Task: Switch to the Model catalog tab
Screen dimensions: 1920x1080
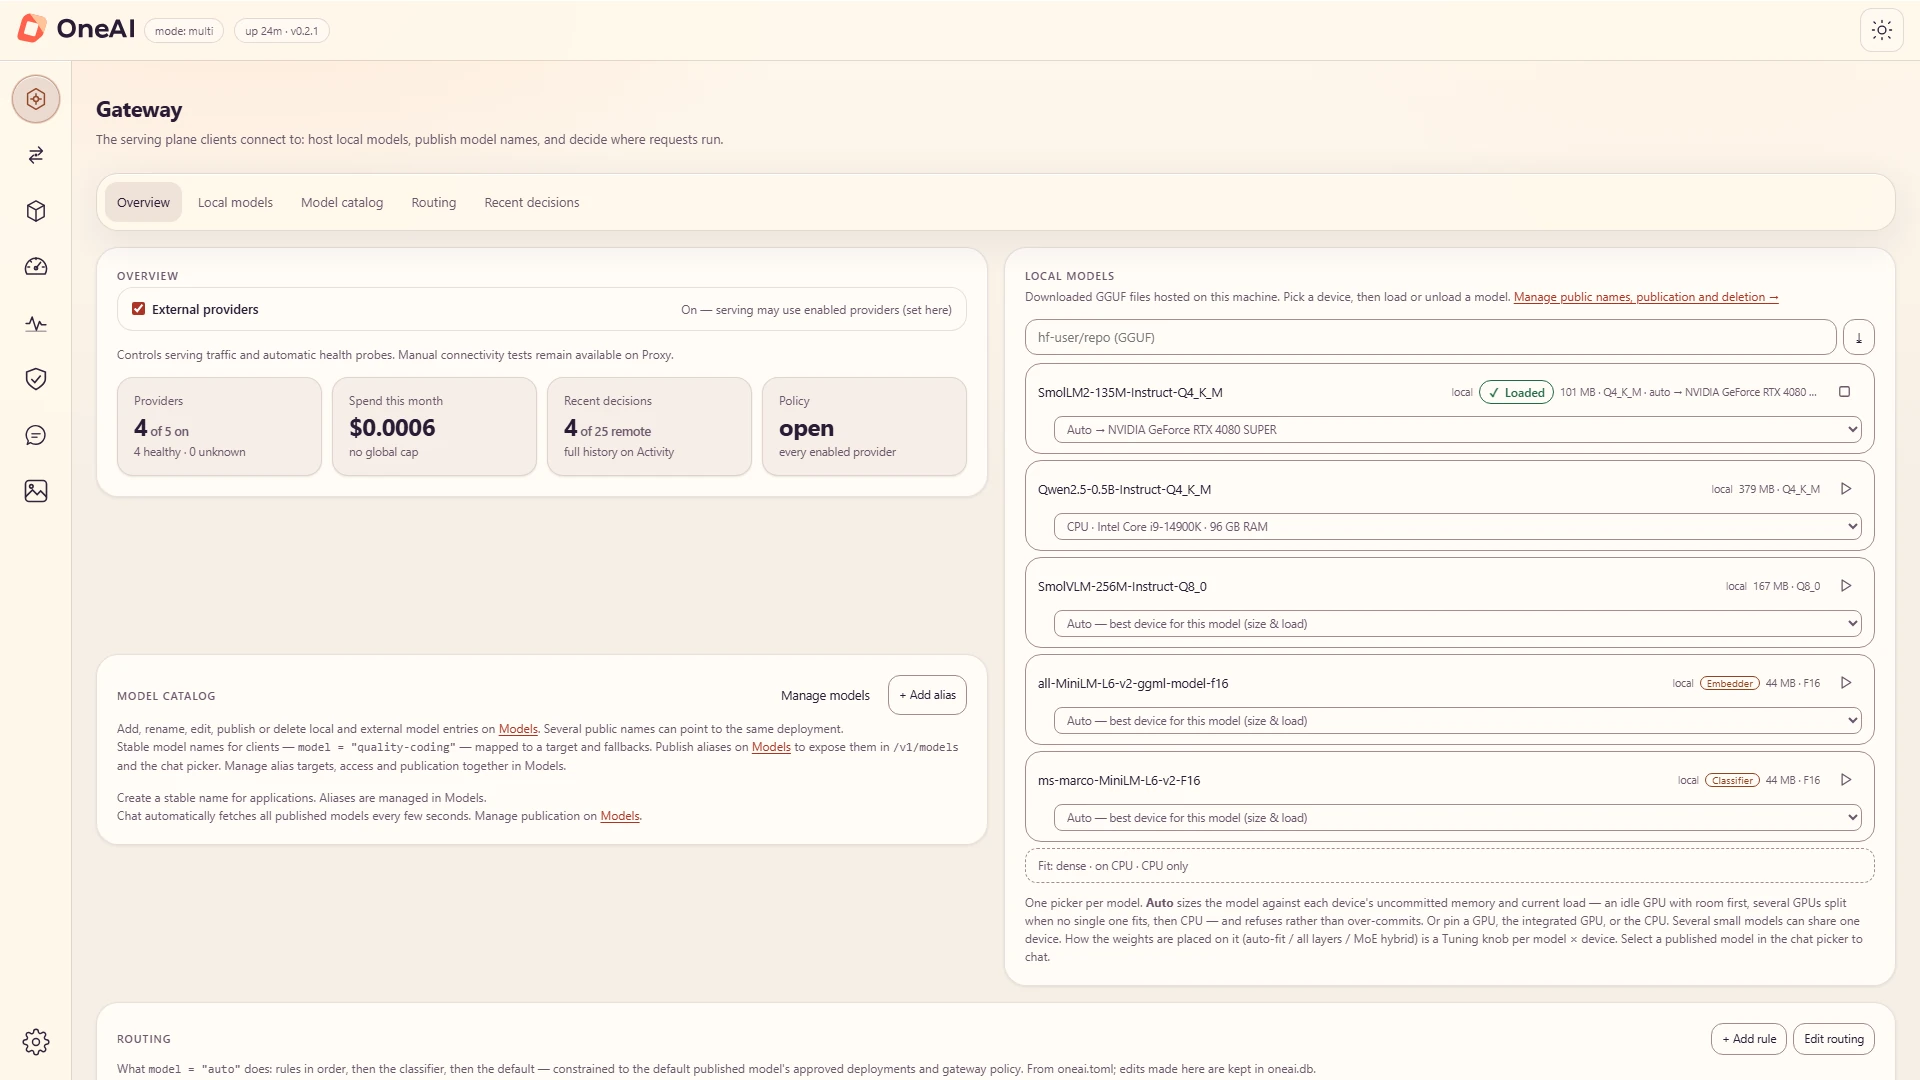Action: pos(342,202)
